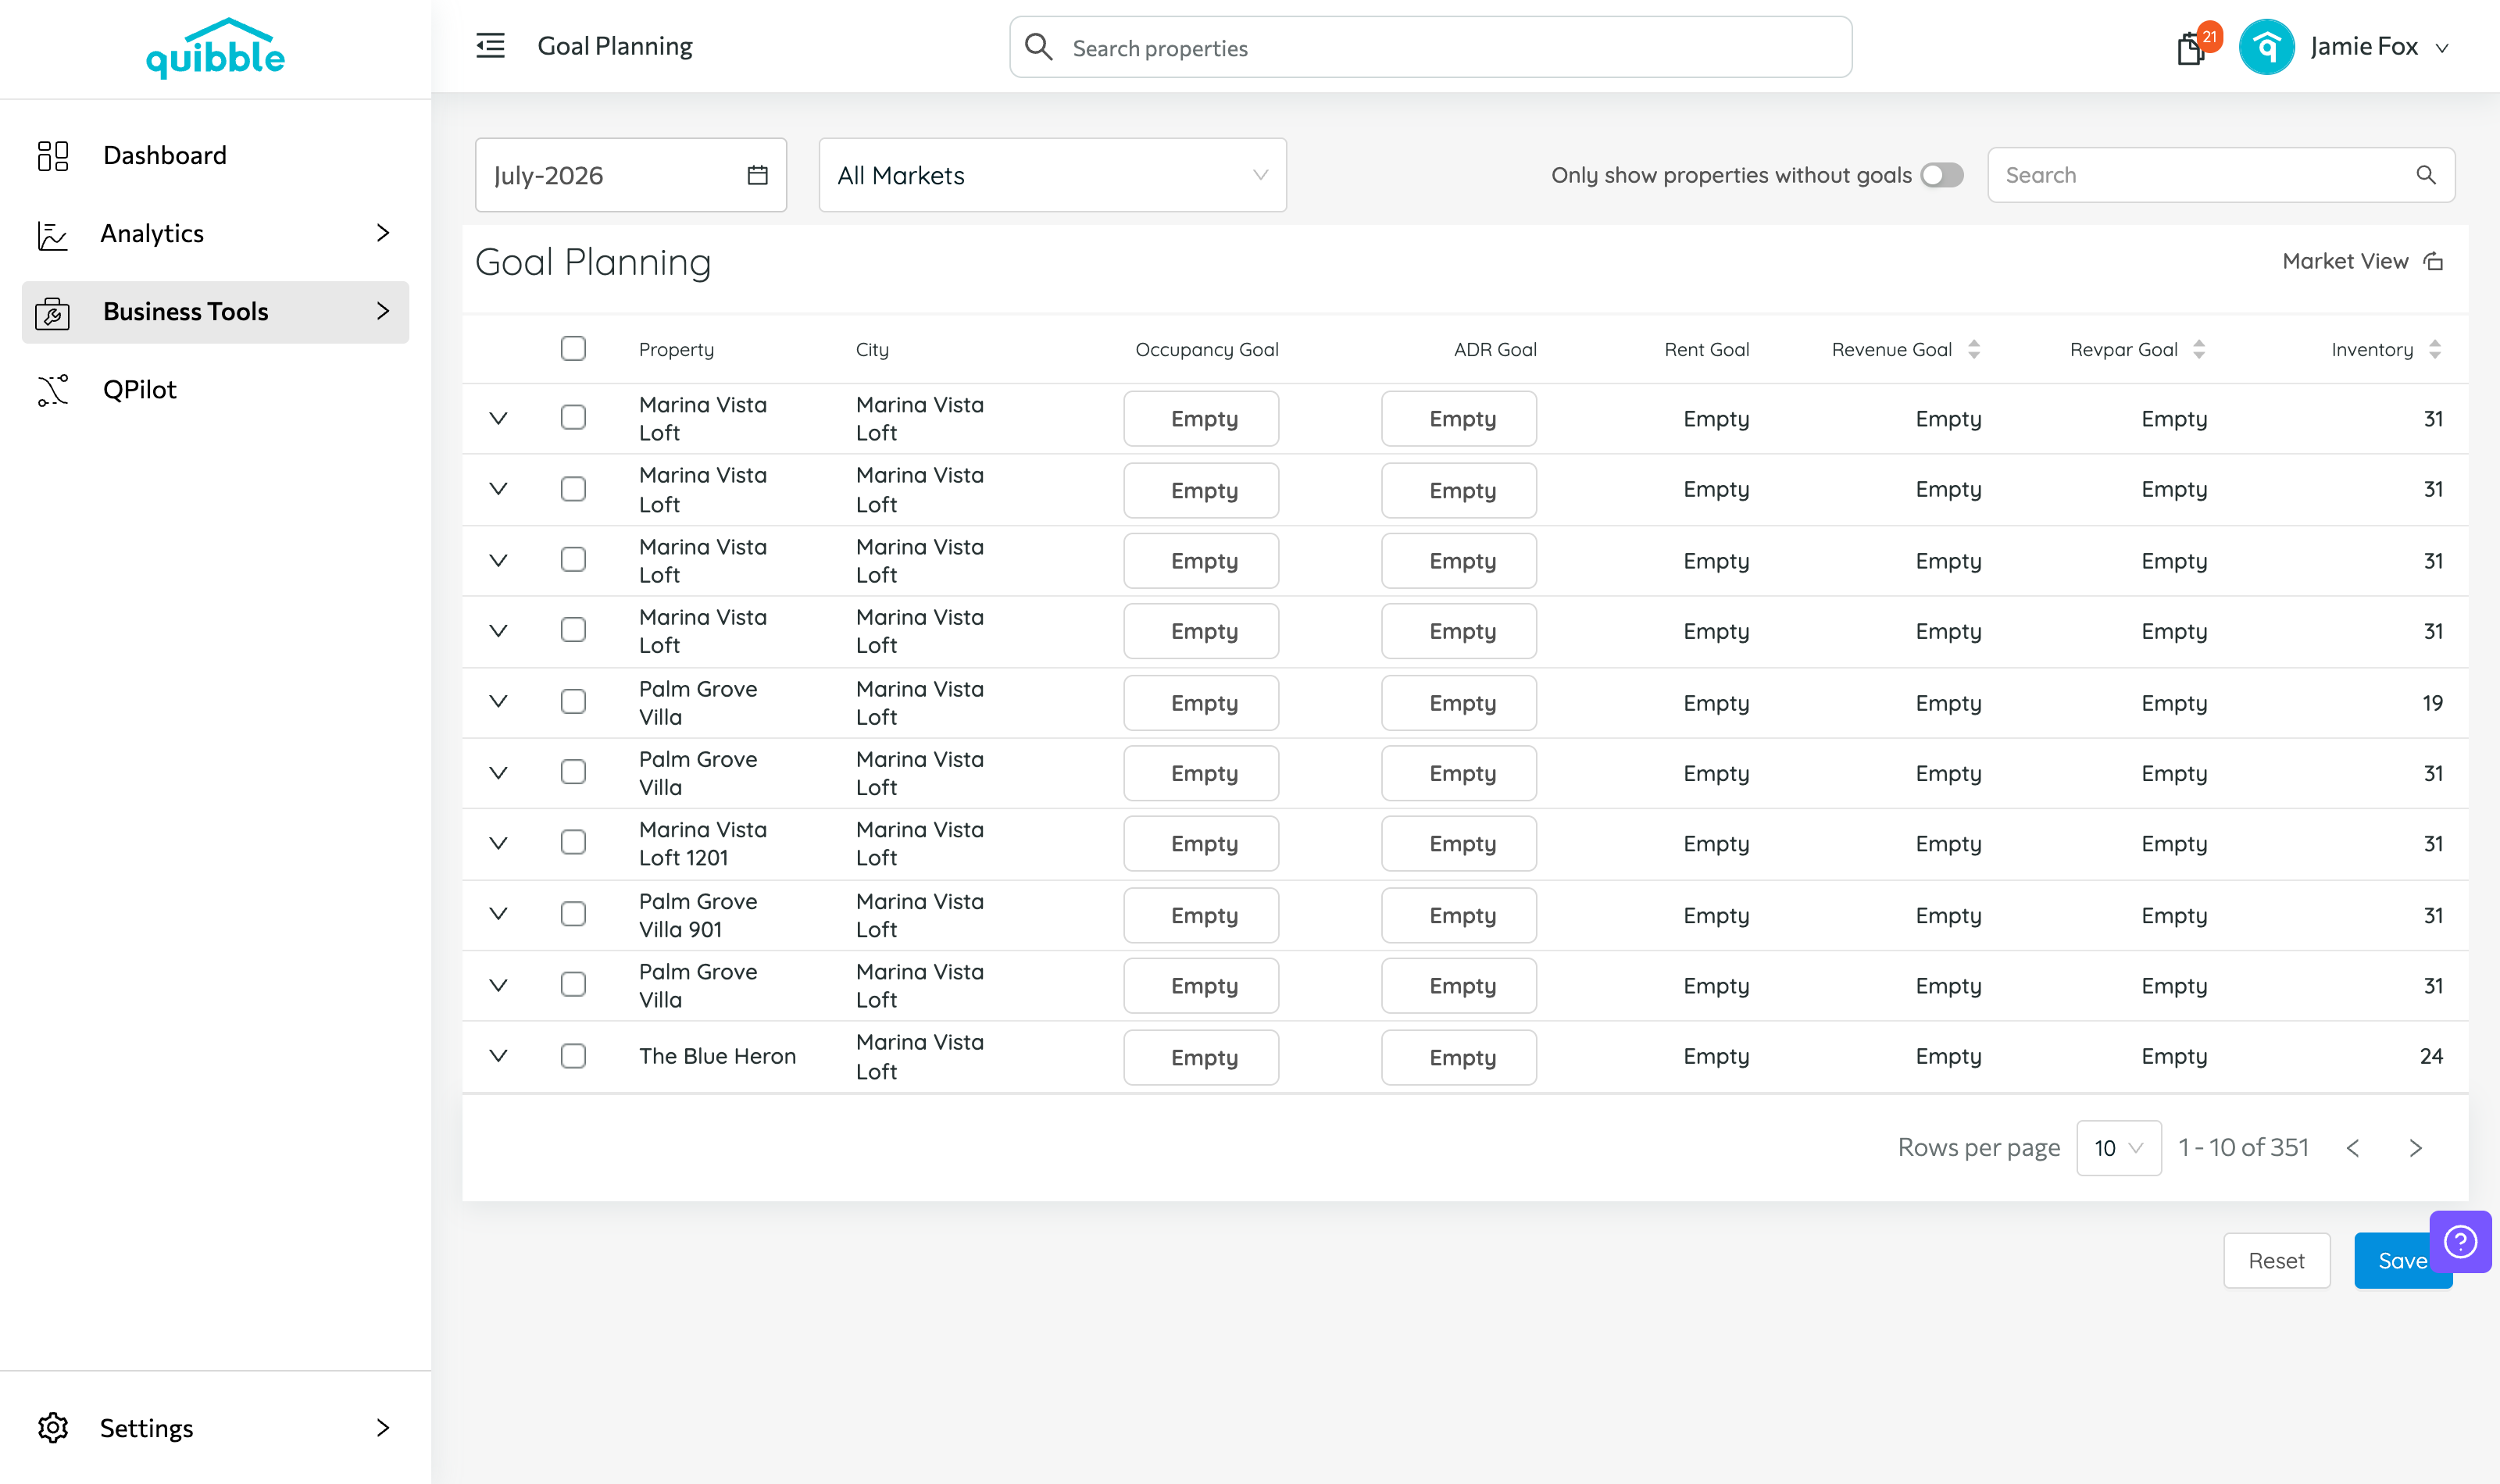
Task: Click the Market View switch icon
Action: tap(2433, 261)
